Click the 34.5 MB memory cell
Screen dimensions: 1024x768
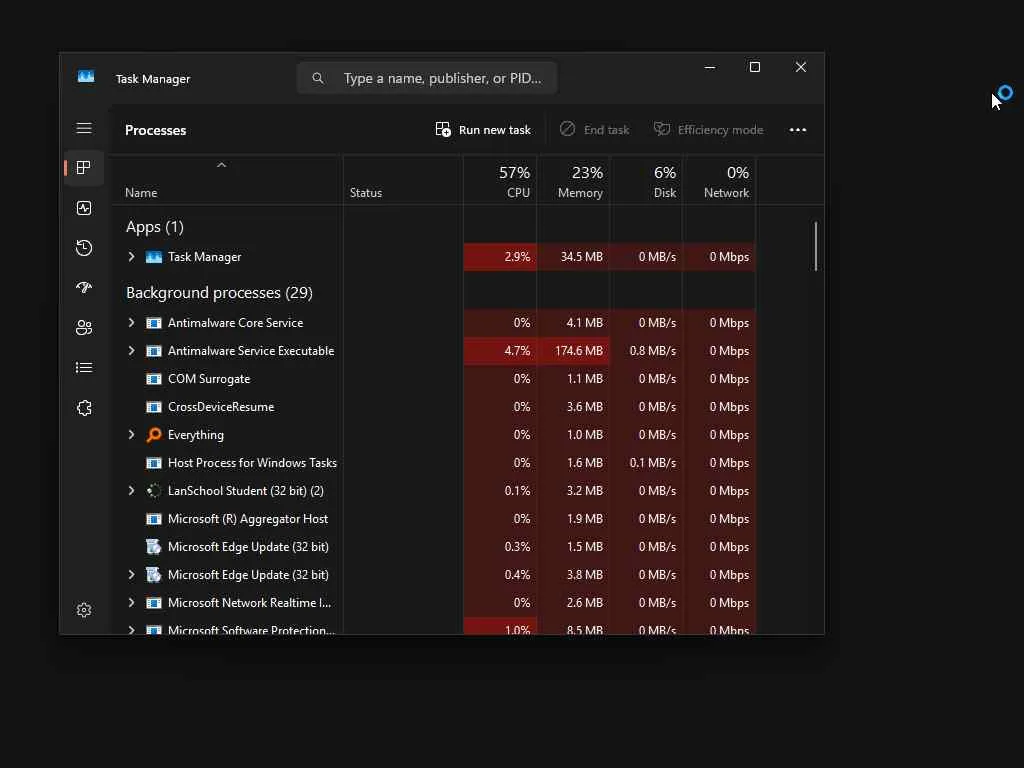click(x=573, y=257)
